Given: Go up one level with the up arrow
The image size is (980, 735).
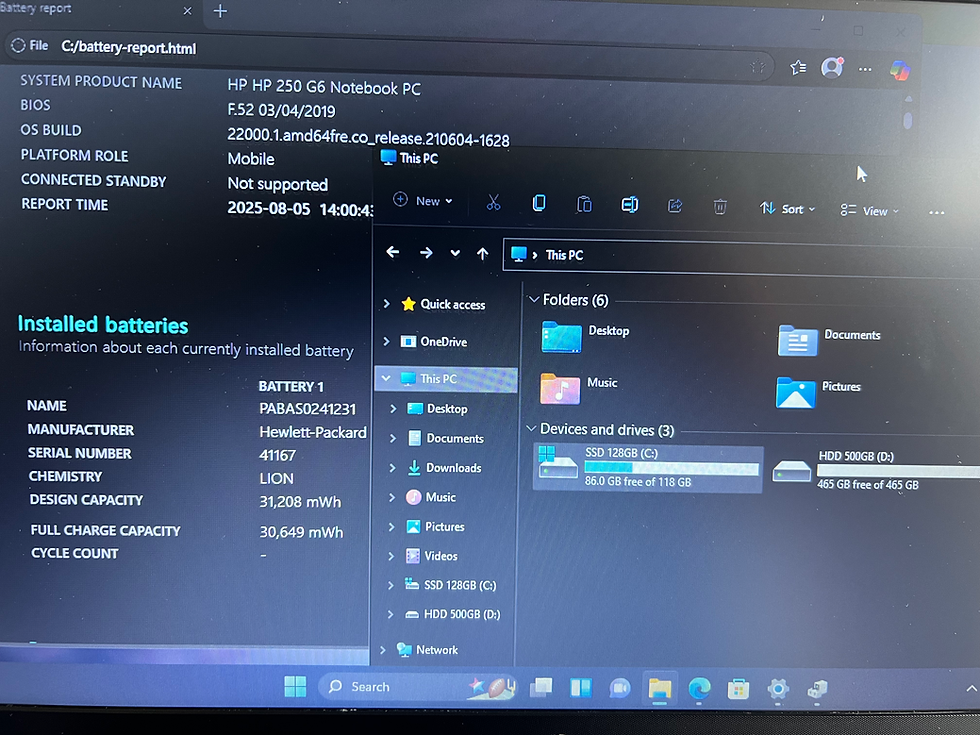Looking at the screenshot, I should 482,254.
